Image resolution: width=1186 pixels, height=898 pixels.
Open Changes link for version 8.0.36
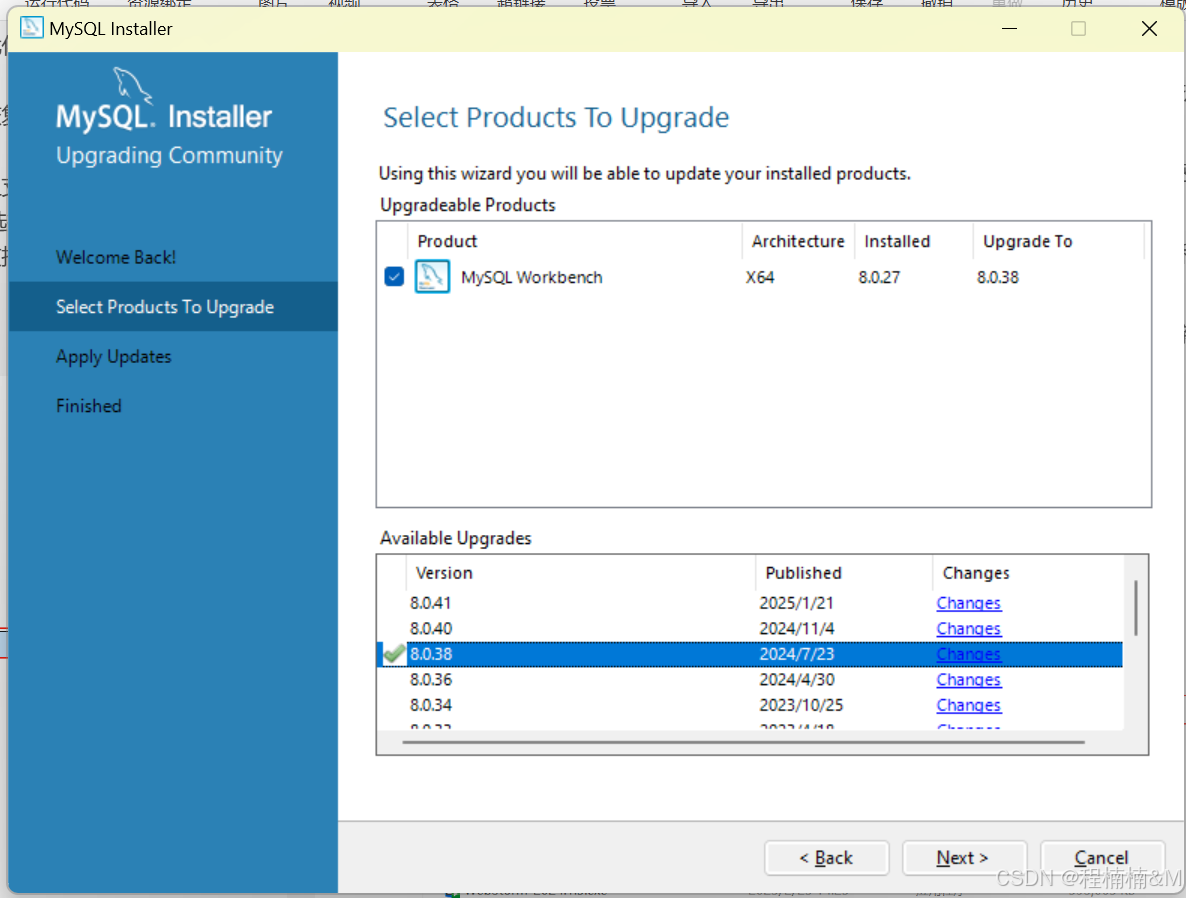pos(968,679)
